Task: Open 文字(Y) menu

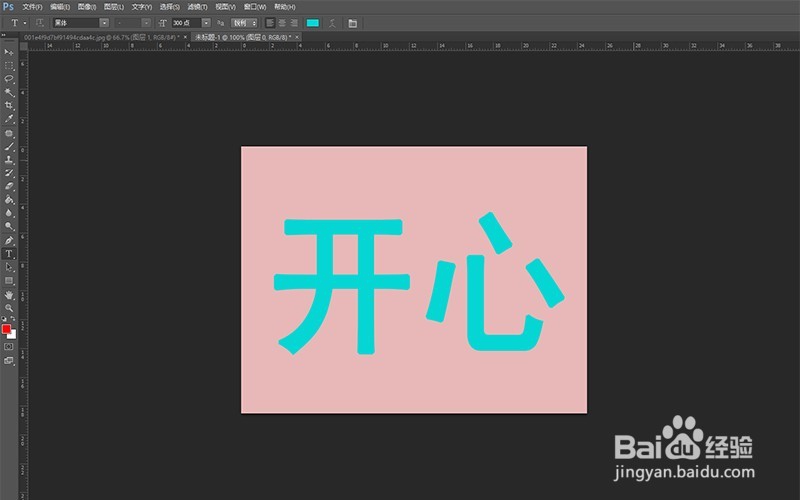Action: click(142, 7)
